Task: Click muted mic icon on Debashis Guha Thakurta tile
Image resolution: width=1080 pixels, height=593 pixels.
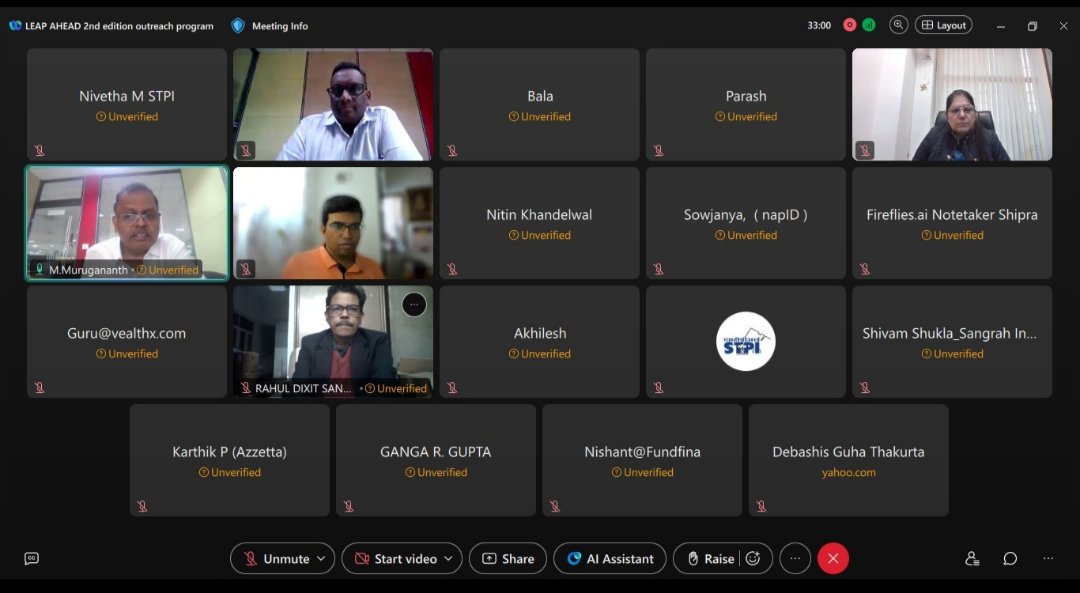Action: coord(762,506)
